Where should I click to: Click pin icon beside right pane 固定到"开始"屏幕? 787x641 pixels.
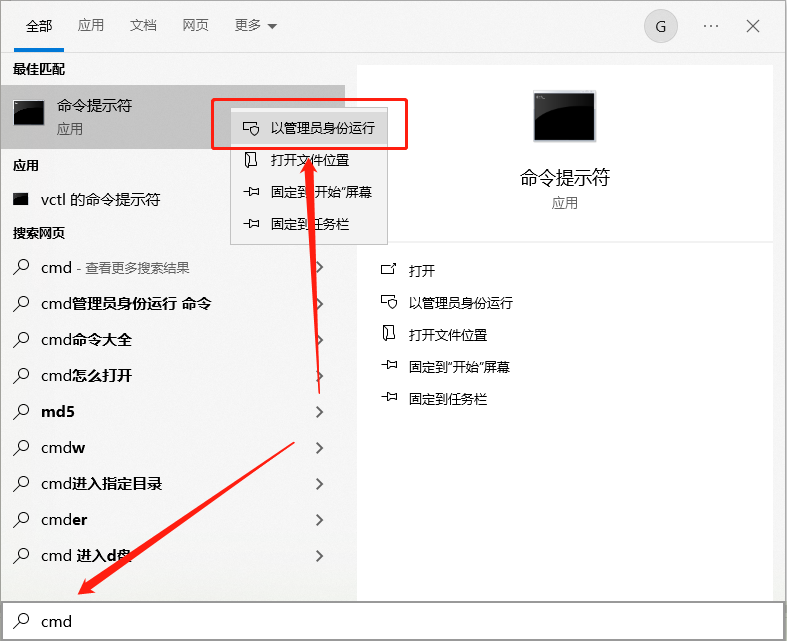(389, 365)
